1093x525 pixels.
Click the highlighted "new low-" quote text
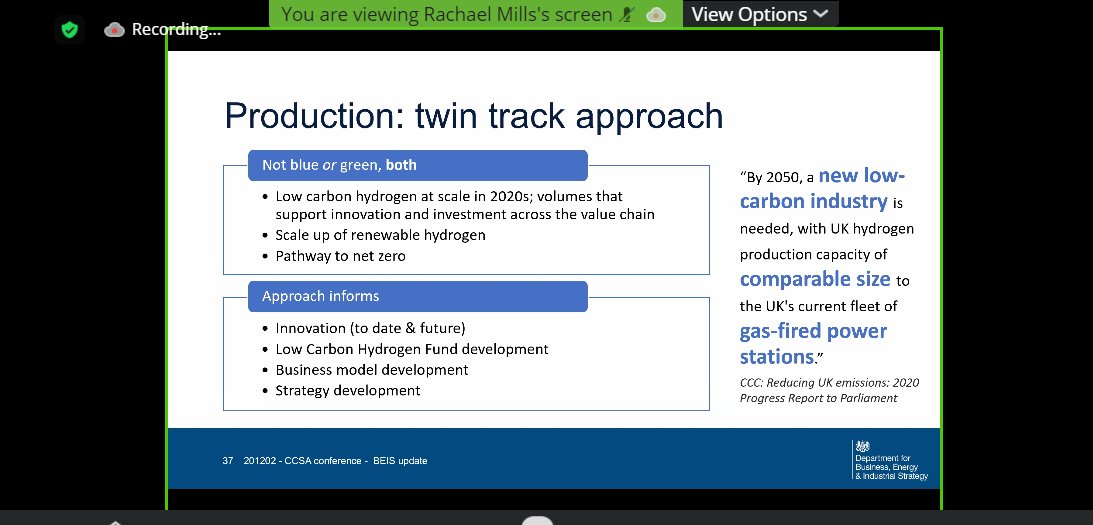(862, 175)
